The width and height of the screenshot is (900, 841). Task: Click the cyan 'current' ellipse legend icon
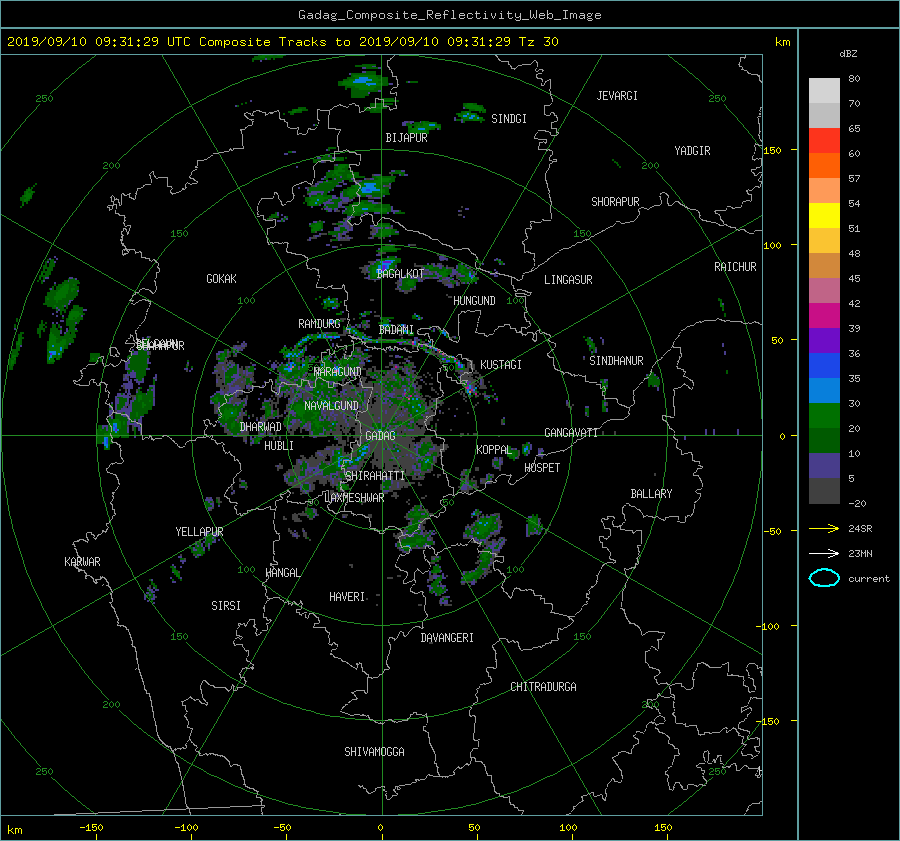pyautogui.click(x=824, y=578)
